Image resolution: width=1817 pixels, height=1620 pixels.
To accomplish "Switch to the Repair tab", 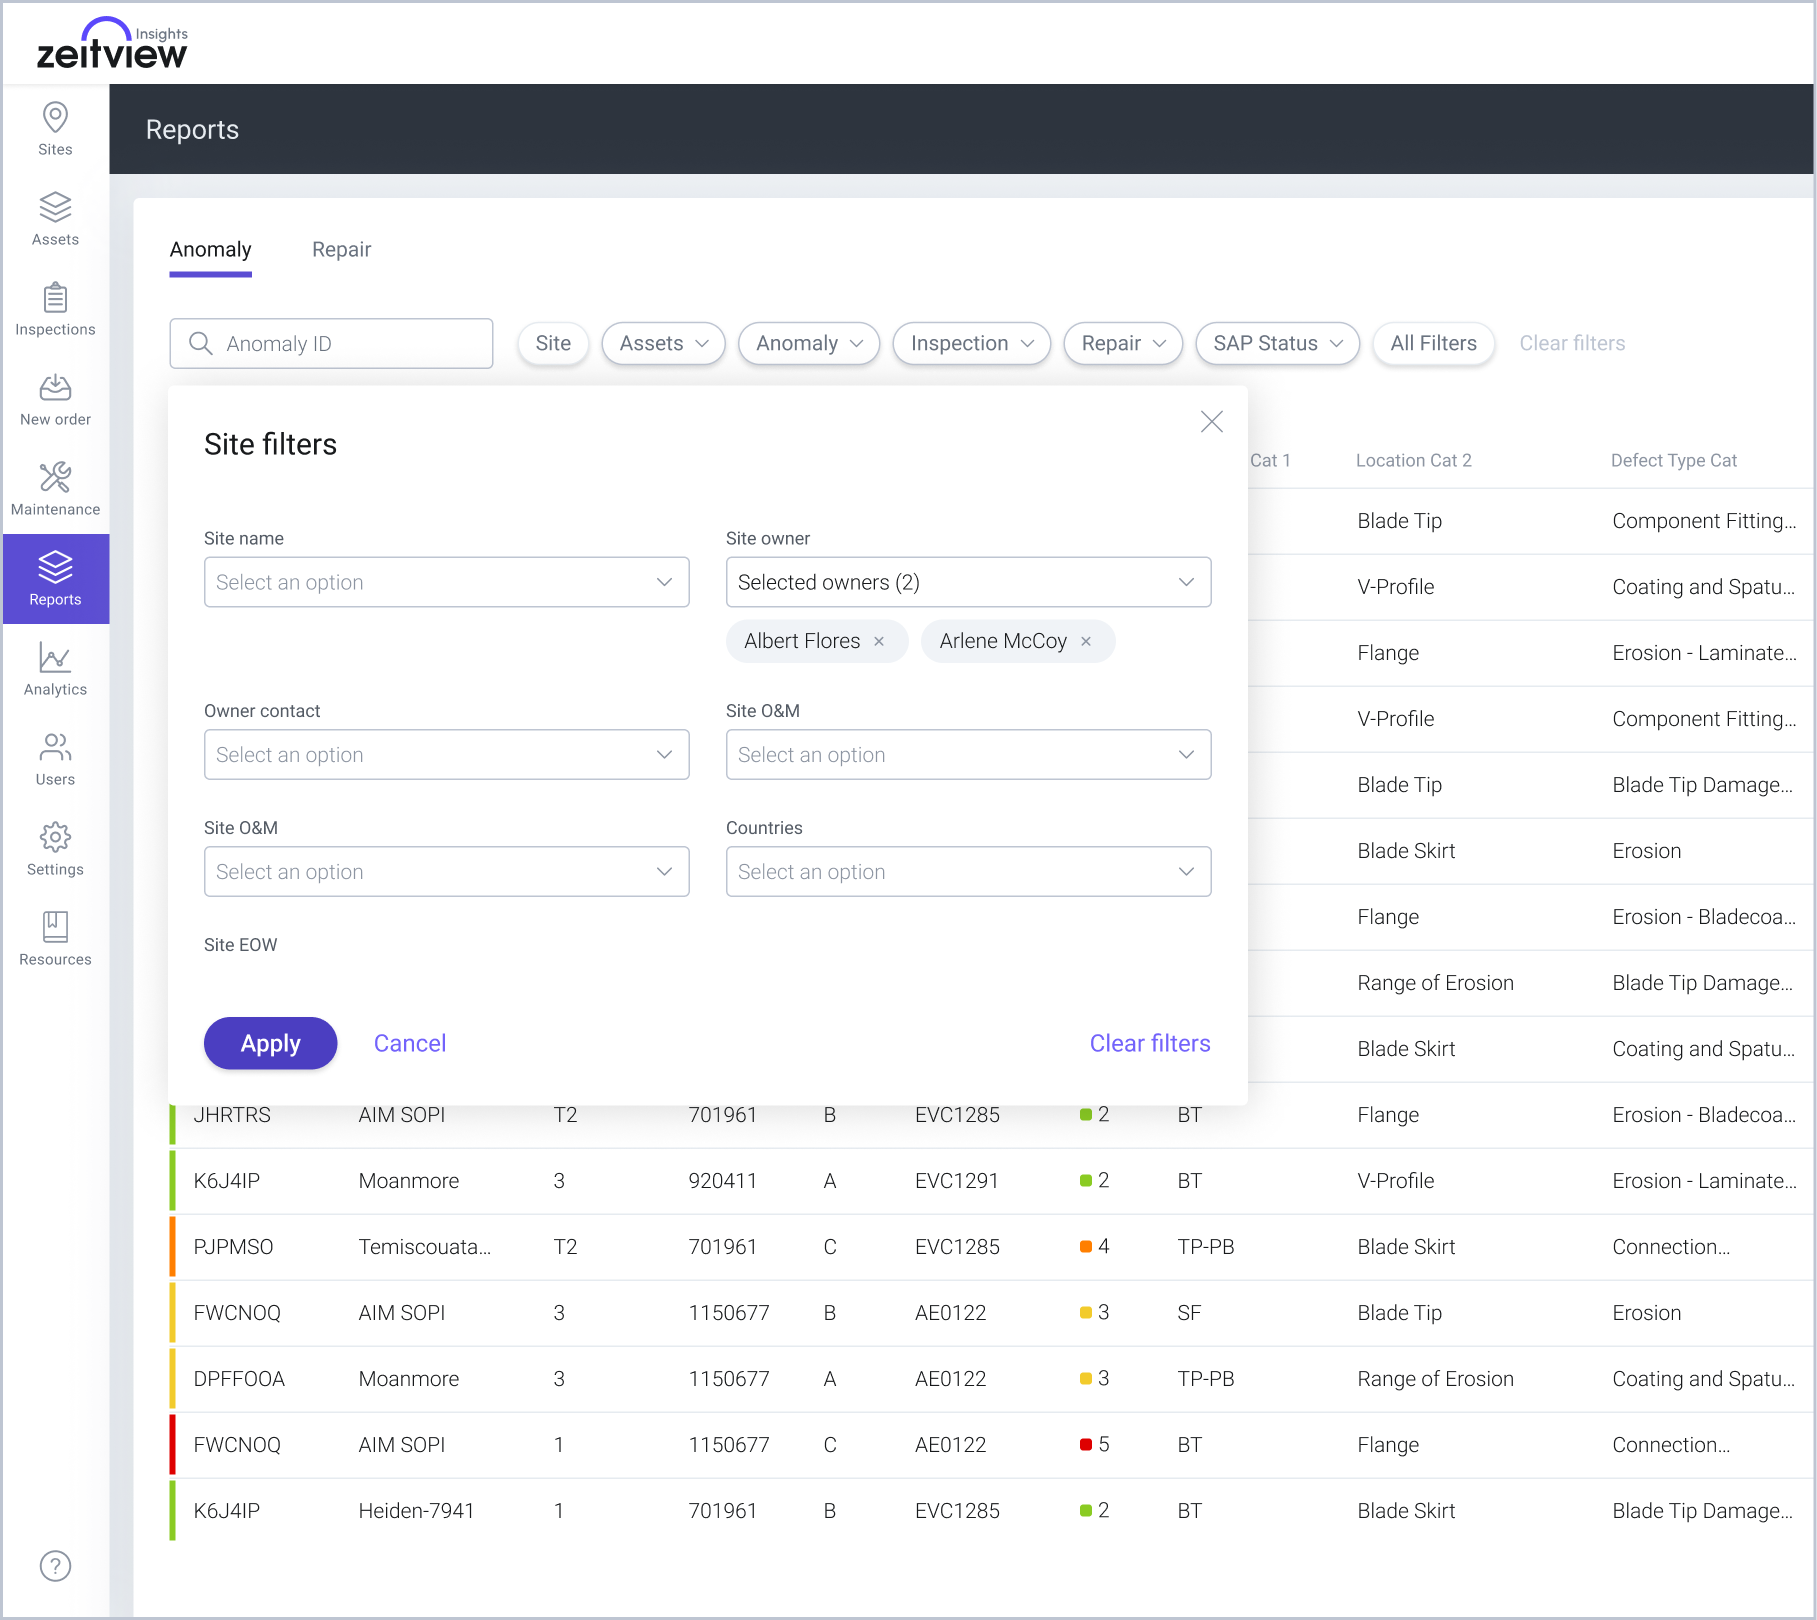I will click(x=341, y=250).
